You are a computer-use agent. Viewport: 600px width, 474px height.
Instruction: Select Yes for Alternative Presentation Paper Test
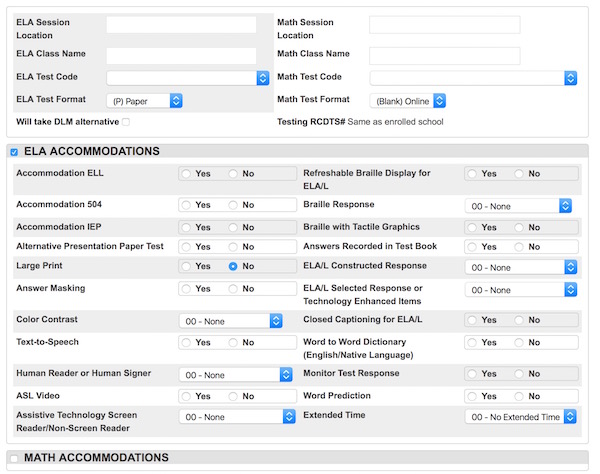[186, 247]
